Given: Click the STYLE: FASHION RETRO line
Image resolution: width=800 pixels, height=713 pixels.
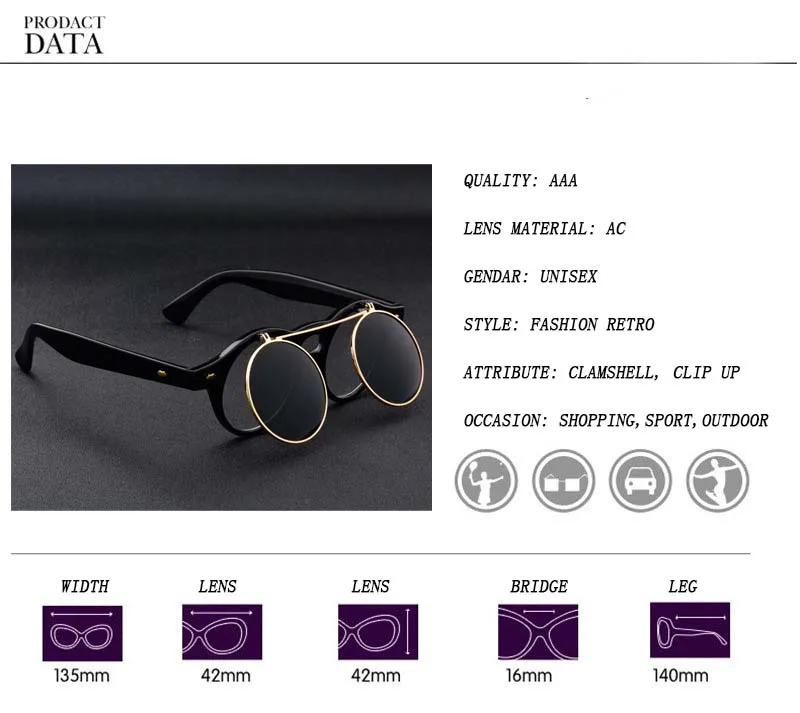Looking at the screenshot, I should click(x=559, y=325).
